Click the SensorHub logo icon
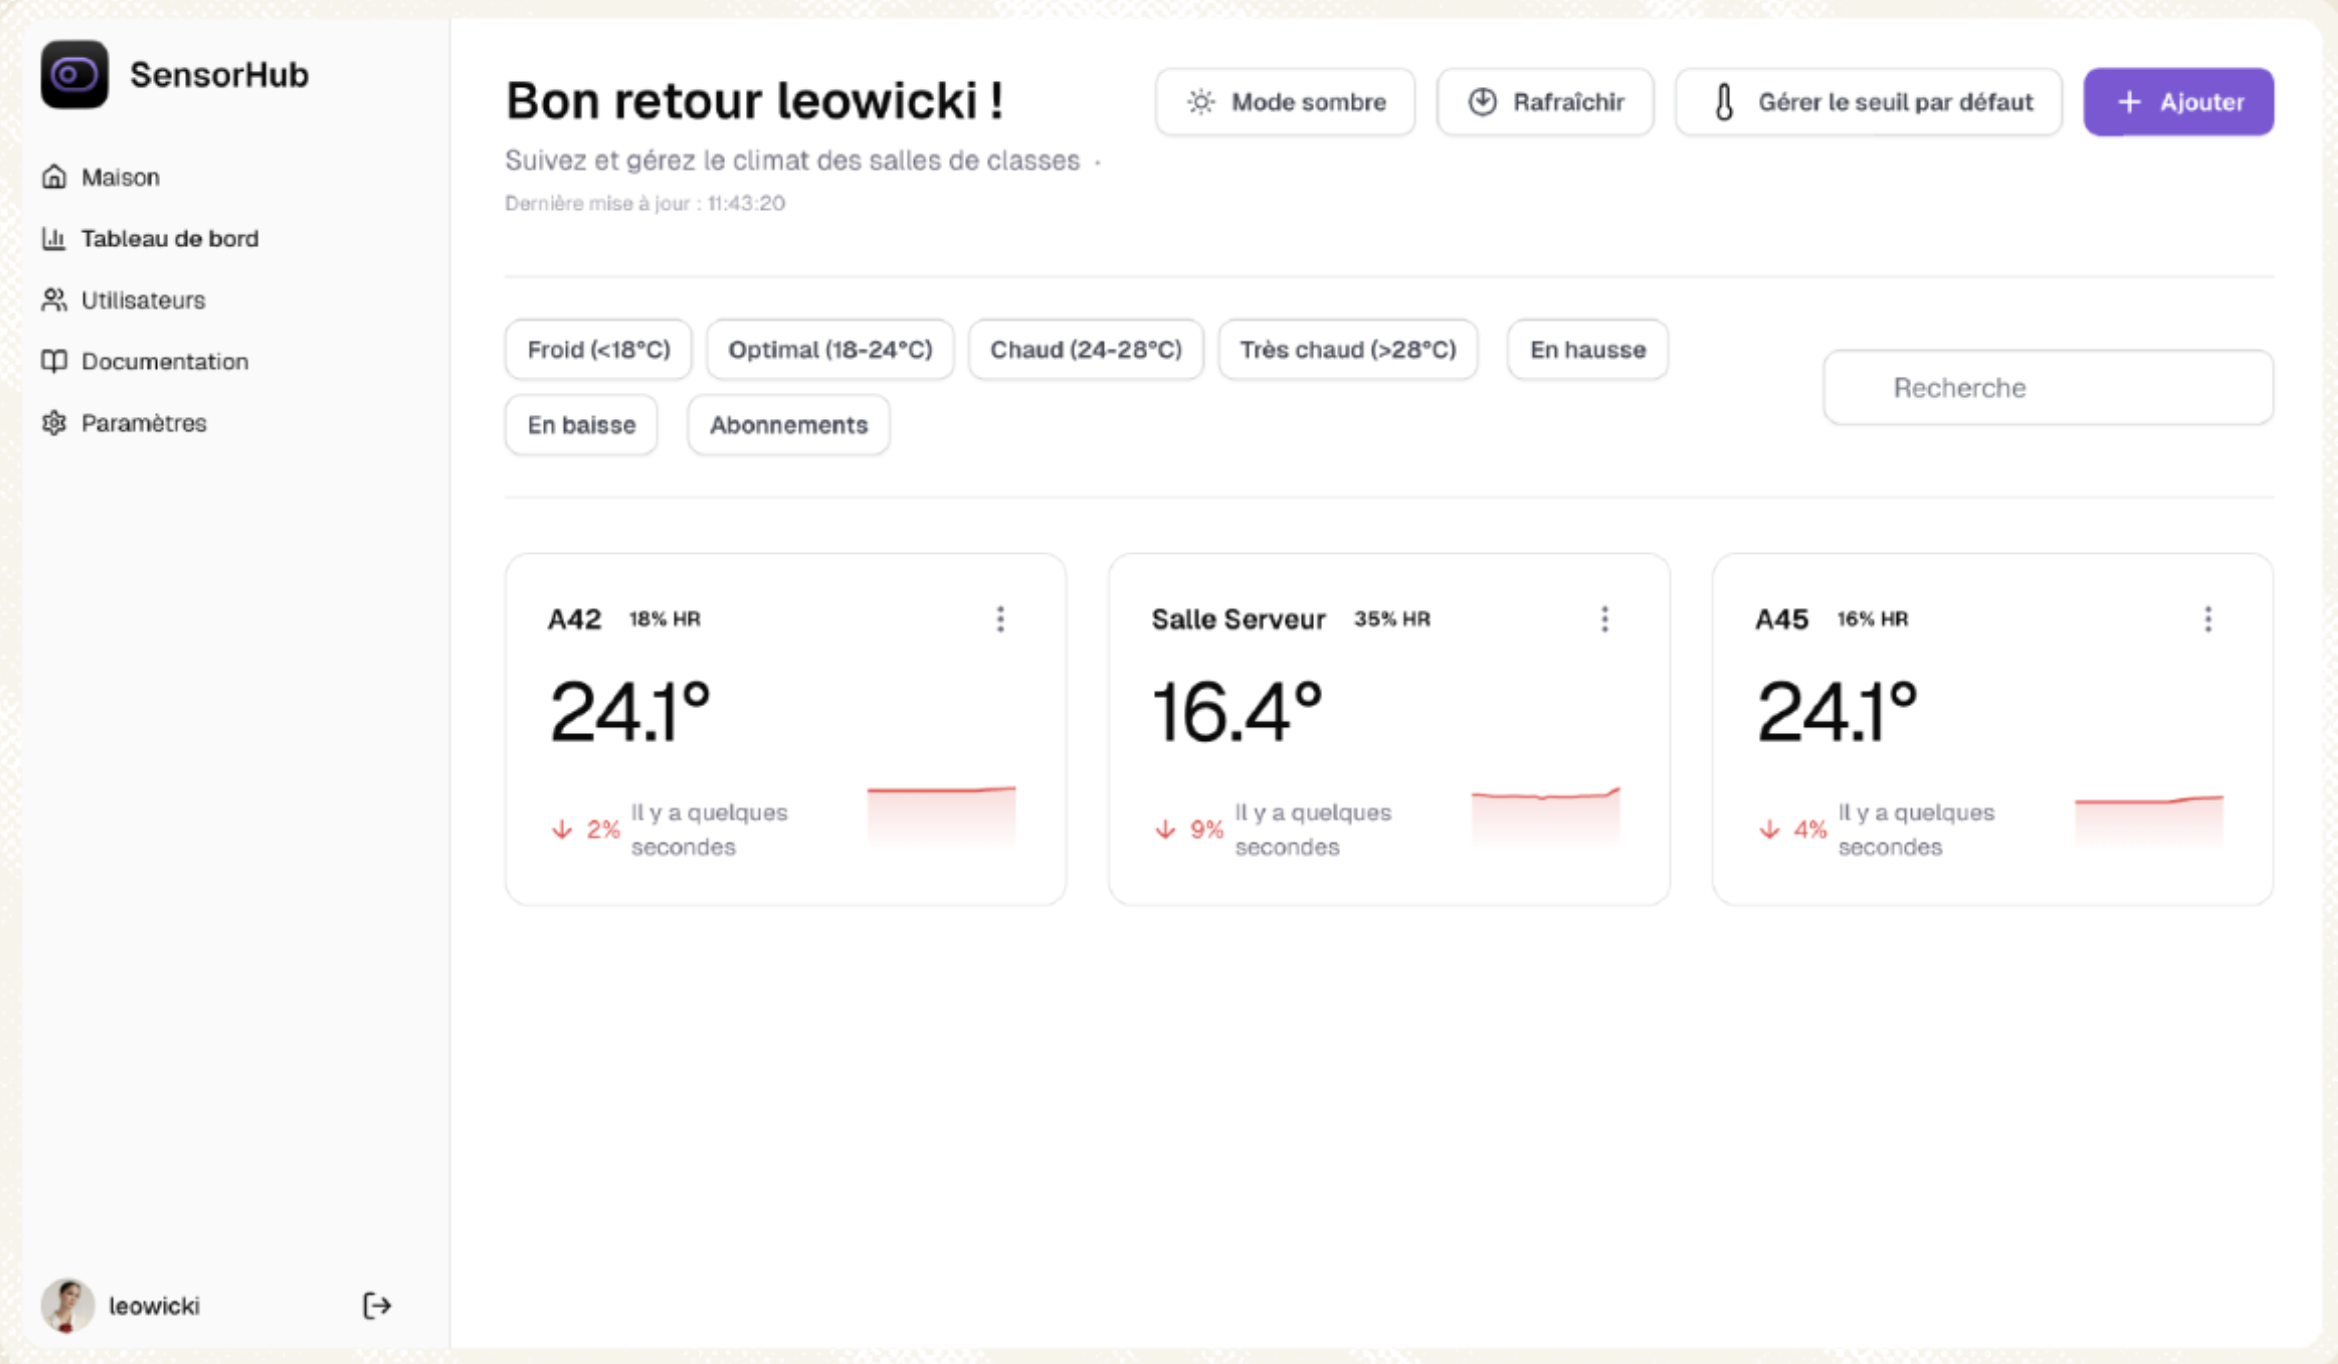The height and width of the screenshot is (1364, 2338). (74, 75)
